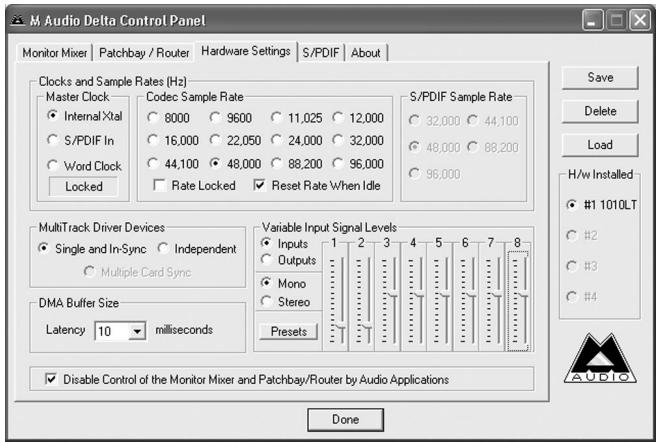Open the Latency dropdown arrow

[x=137, y=332]
